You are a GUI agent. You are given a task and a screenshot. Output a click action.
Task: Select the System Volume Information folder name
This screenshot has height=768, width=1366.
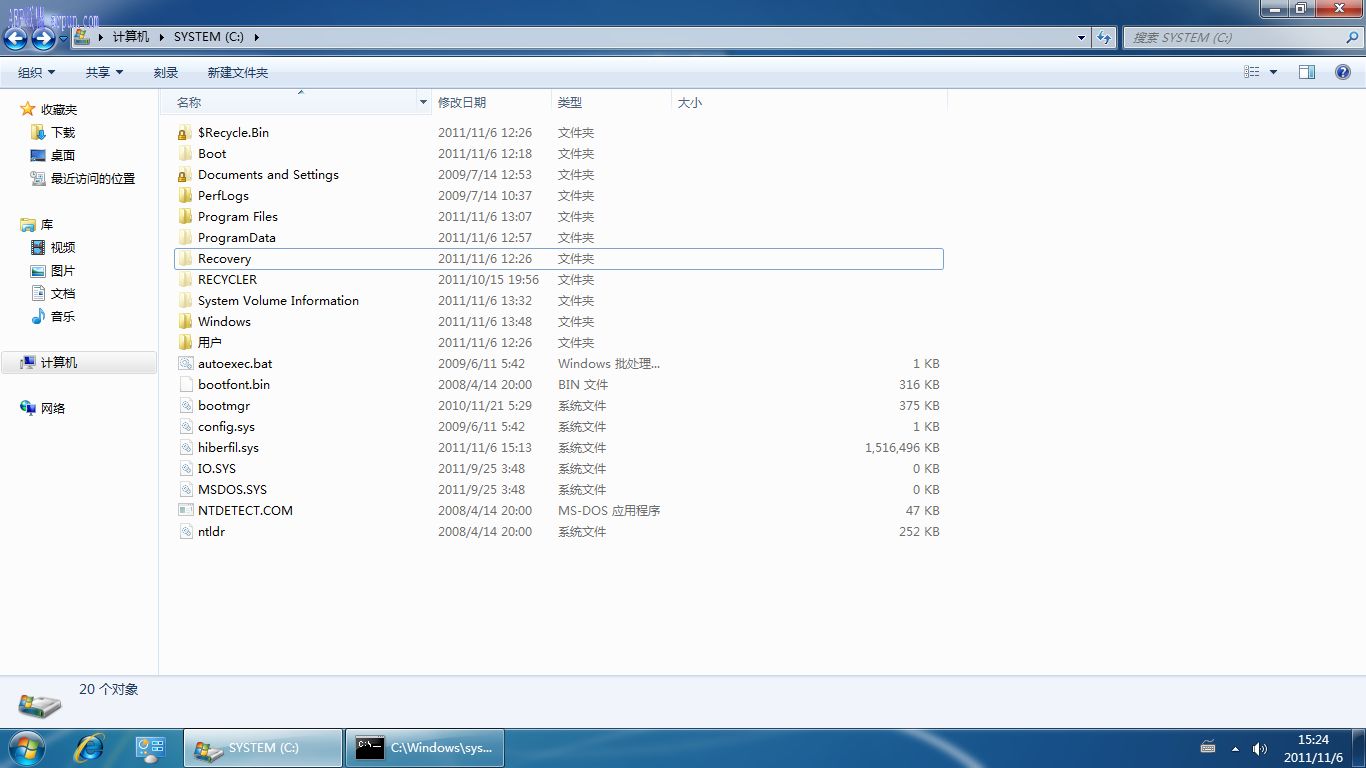click(278, 301)
